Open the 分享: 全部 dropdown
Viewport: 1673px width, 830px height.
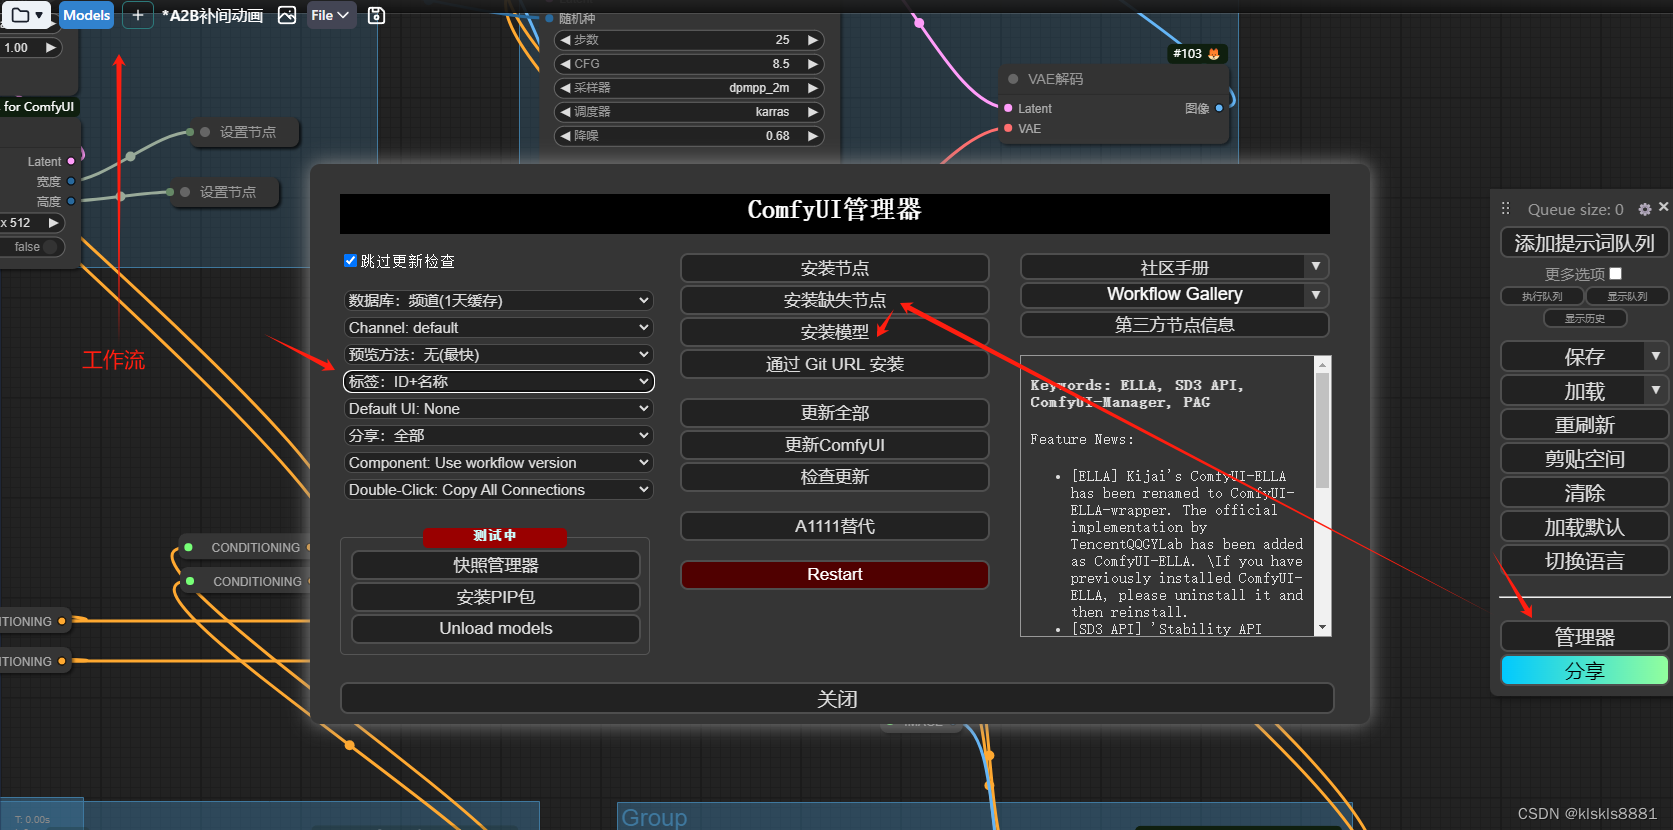click(x=499, y=435)
